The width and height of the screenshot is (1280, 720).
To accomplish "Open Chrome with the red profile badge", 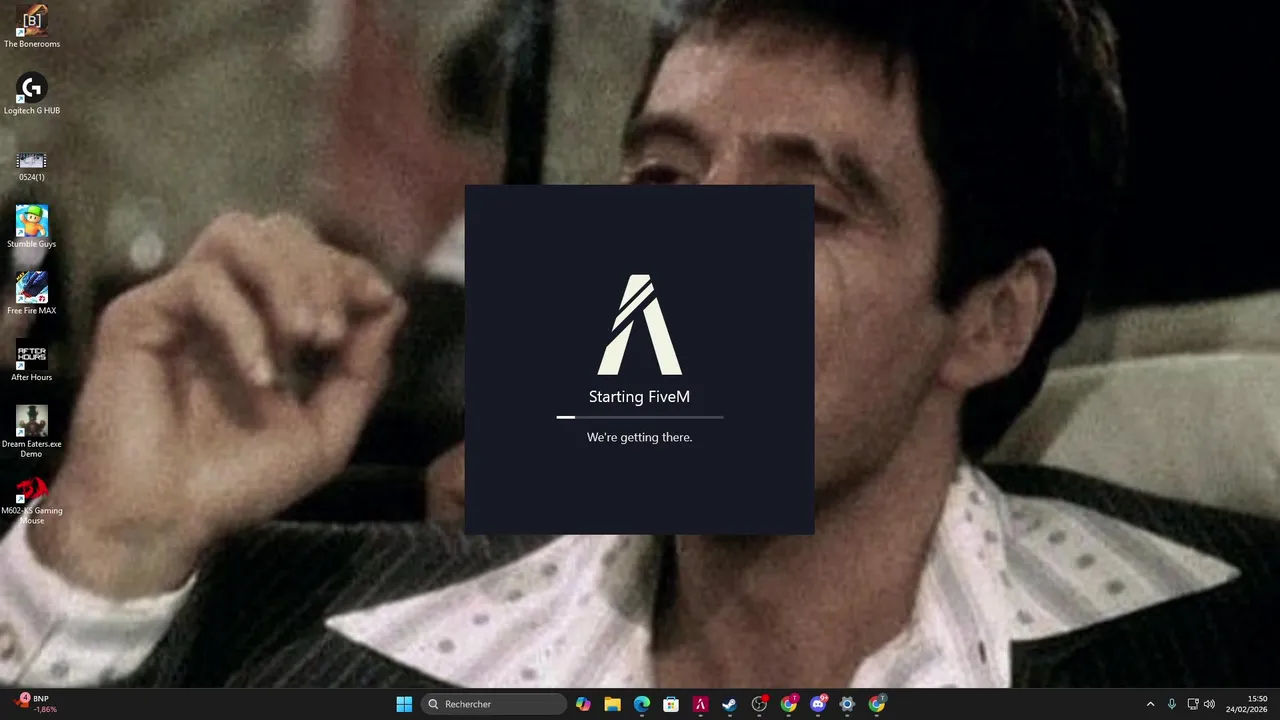I will [789, 704].
